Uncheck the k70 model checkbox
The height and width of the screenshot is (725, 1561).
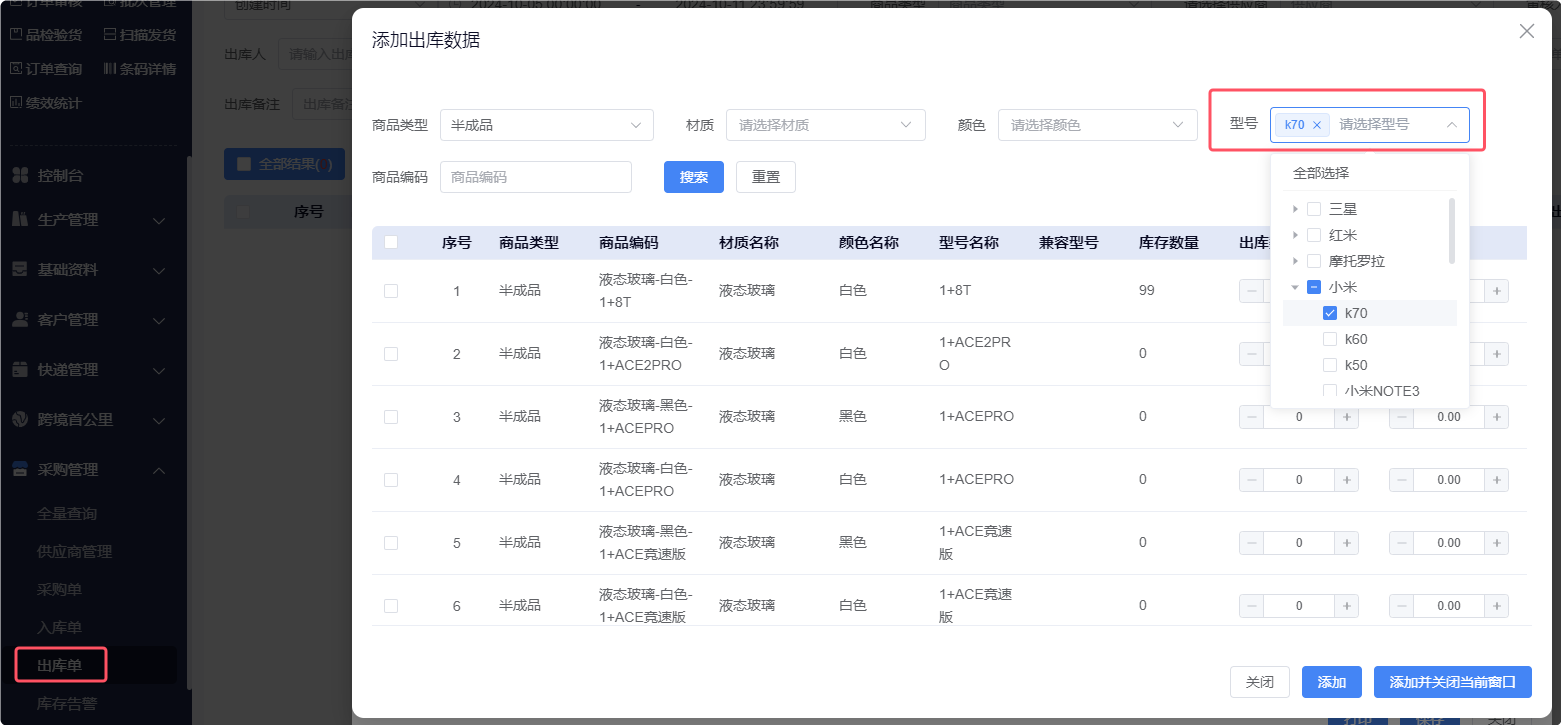[1330, 313]
